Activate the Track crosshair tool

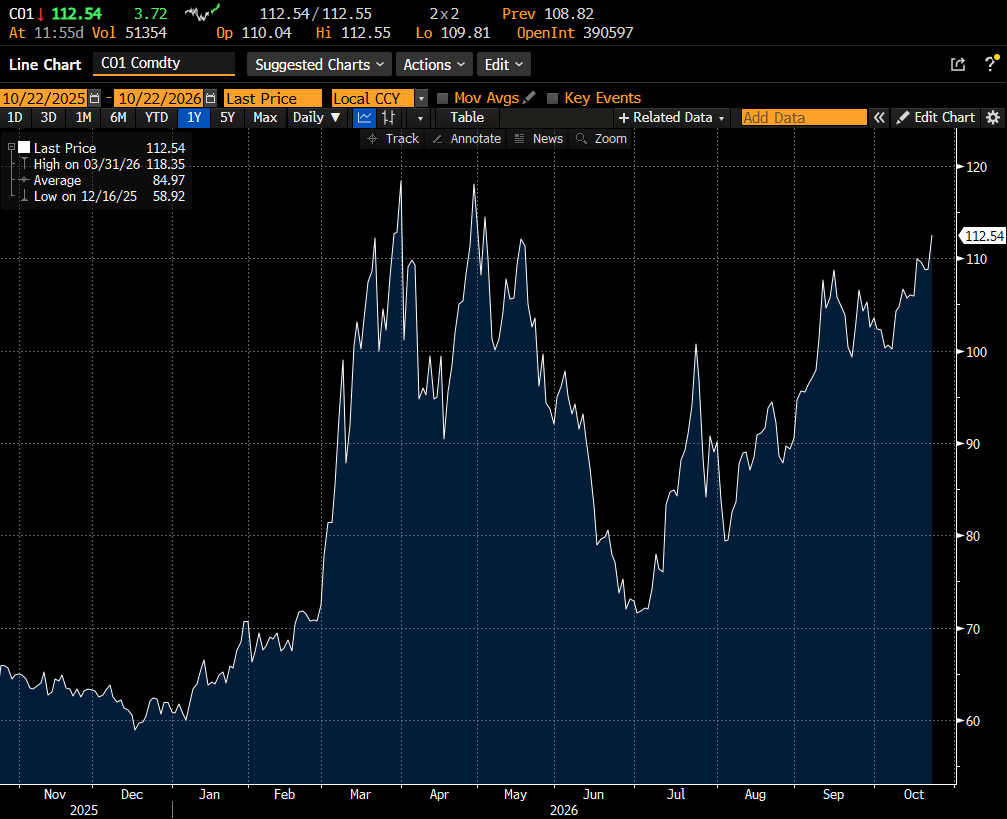[x=392, y=139]
